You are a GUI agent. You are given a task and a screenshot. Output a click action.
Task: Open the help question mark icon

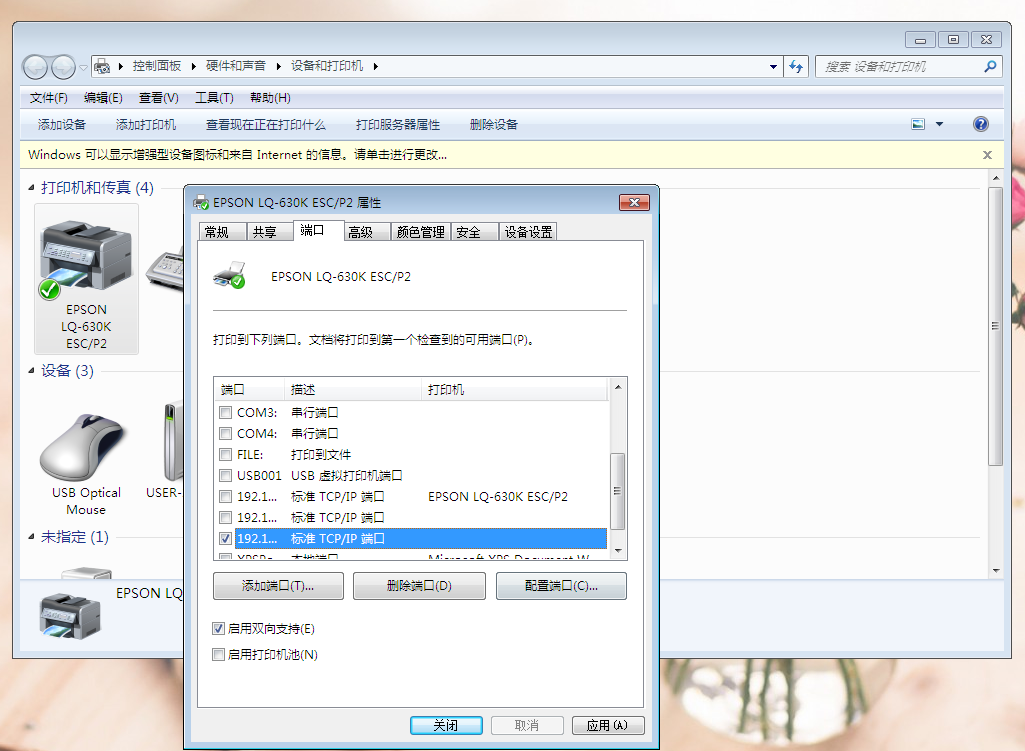click(x=981, y=124)
